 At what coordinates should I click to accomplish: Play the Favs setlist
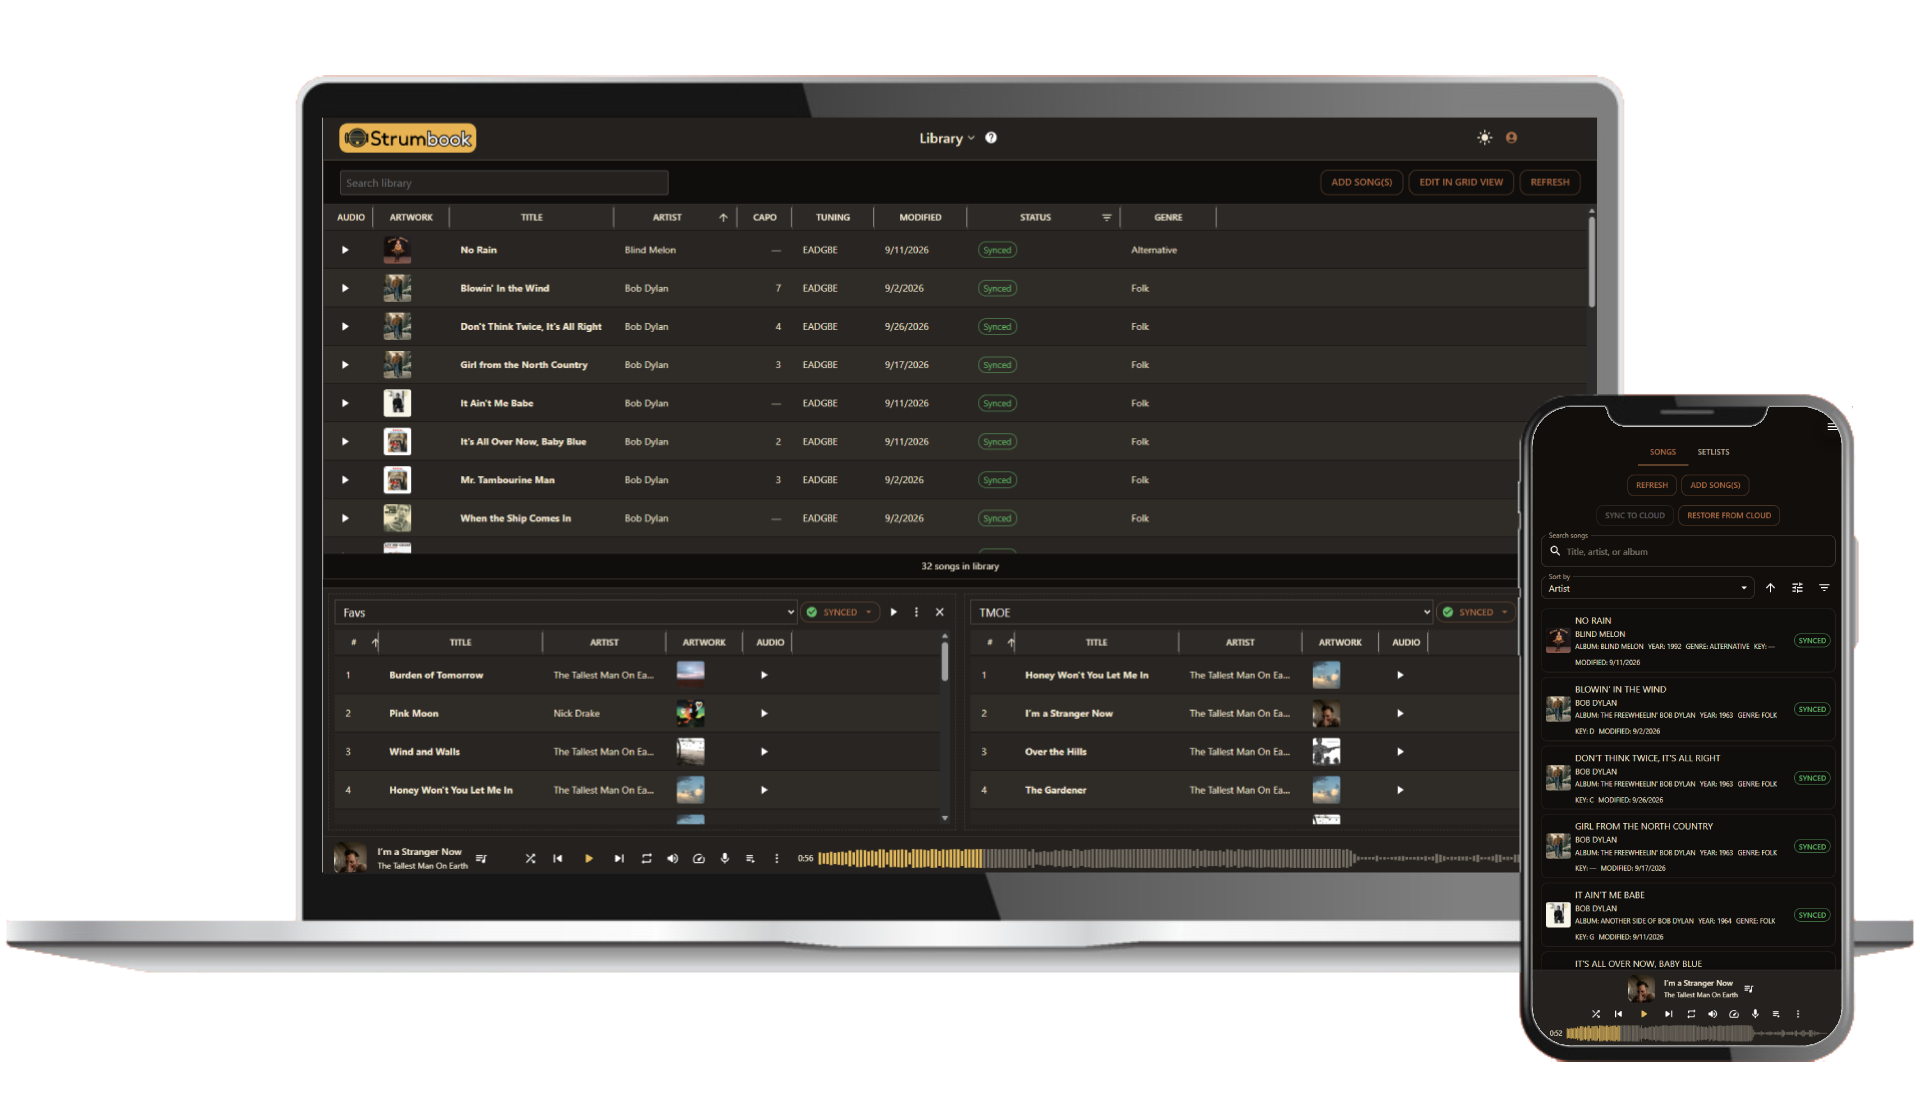[x=893, y=612]
